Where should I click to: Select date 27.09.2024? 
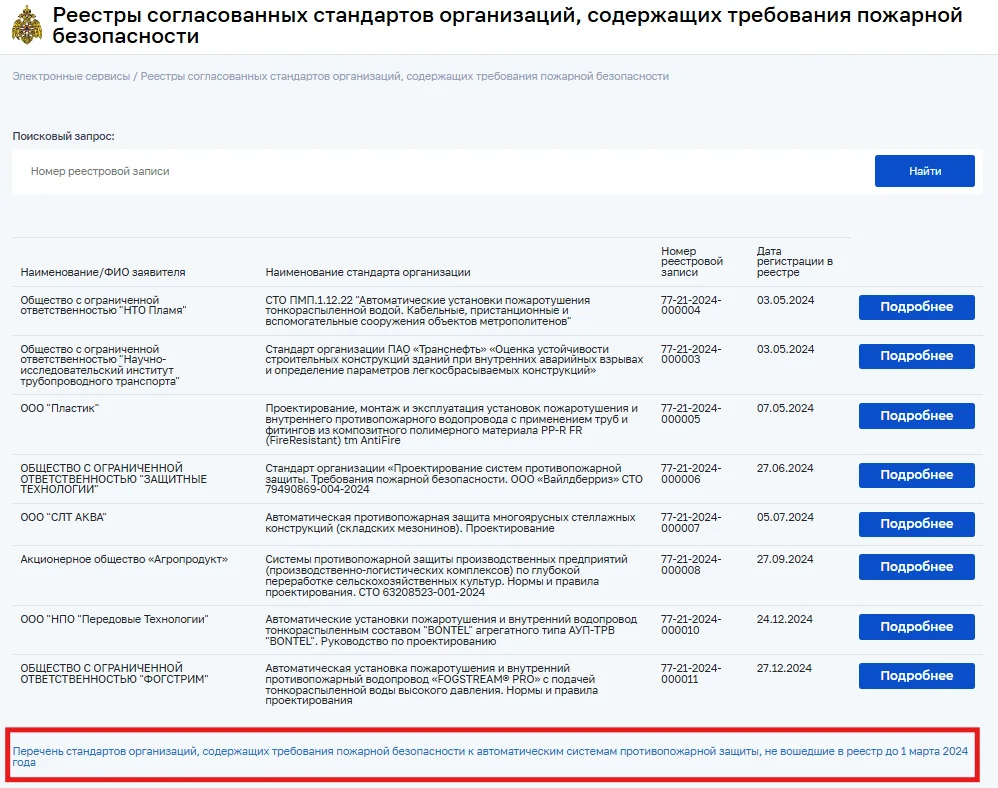click(785, 559)
